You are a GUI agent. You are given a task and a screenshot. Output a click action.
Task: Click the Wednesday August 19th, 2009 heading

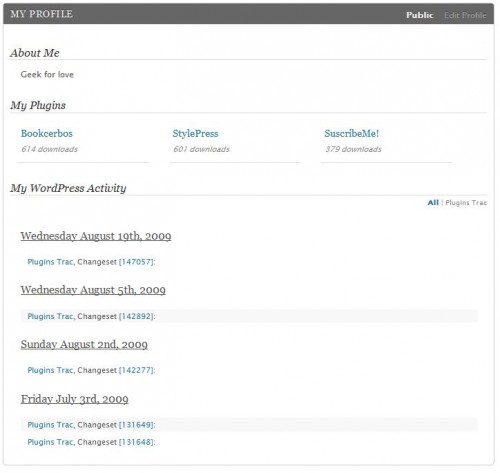tap(96, 236)
